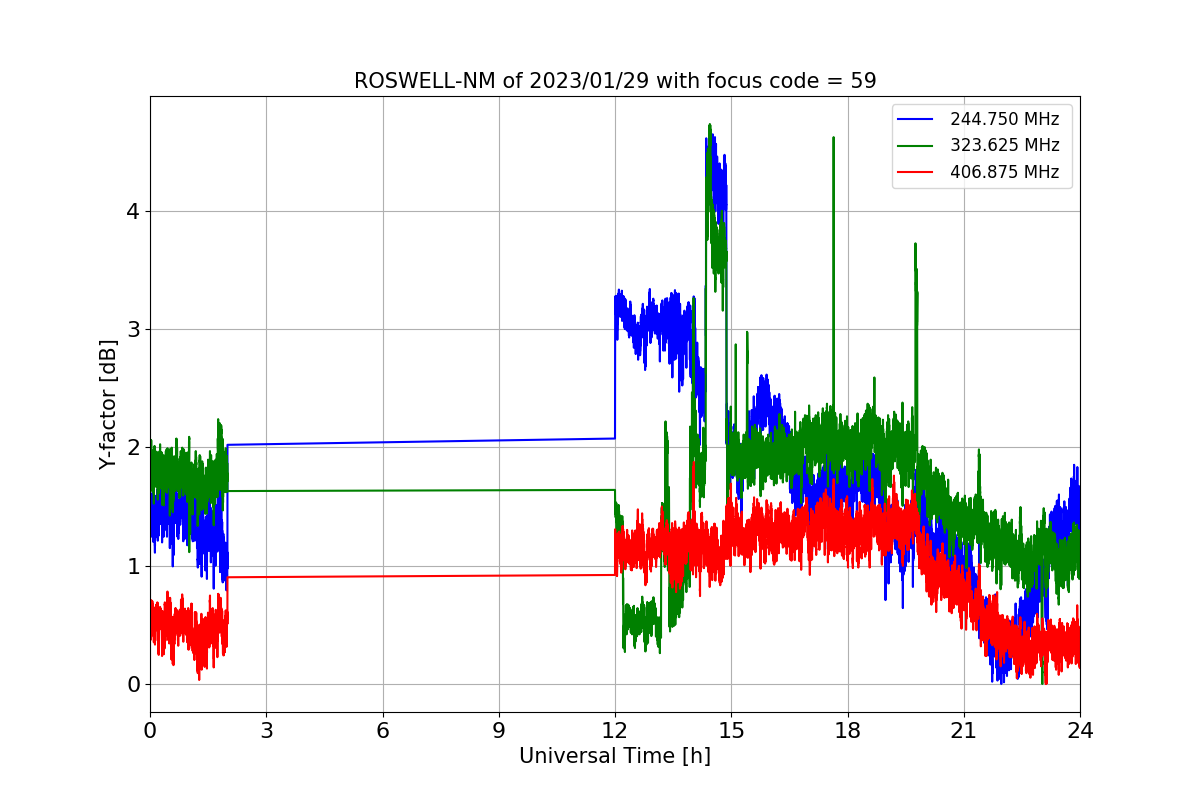Click x-axis tick label '0'
The image size is (1200, 800).
(150, 730)
